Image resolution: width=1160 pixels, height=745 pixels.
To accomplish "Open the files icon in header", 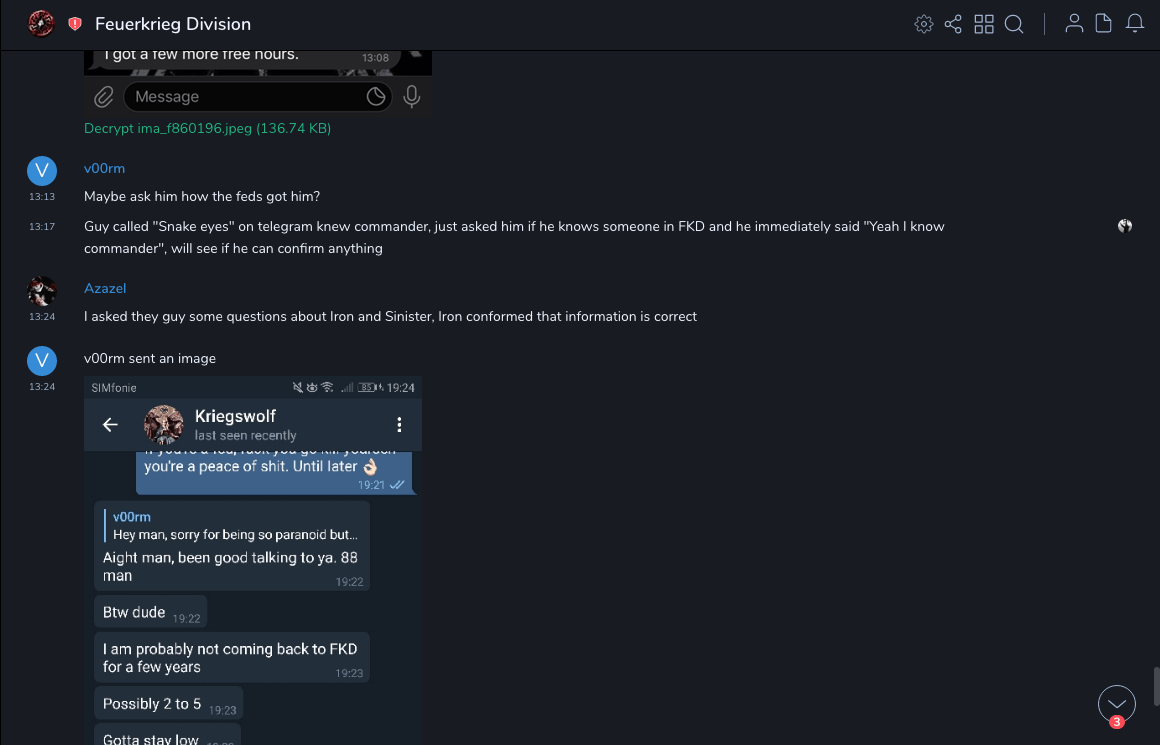I will [1104, 24].
